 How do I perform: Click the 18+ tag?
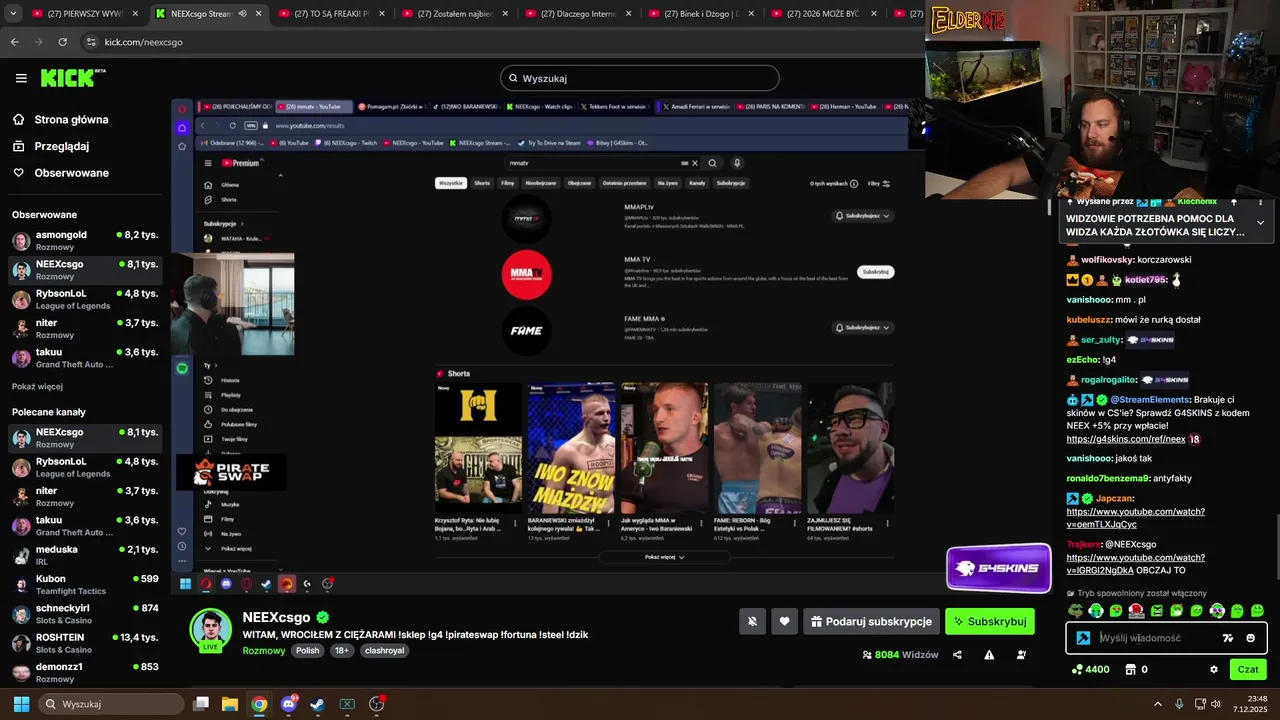(341, 650)
